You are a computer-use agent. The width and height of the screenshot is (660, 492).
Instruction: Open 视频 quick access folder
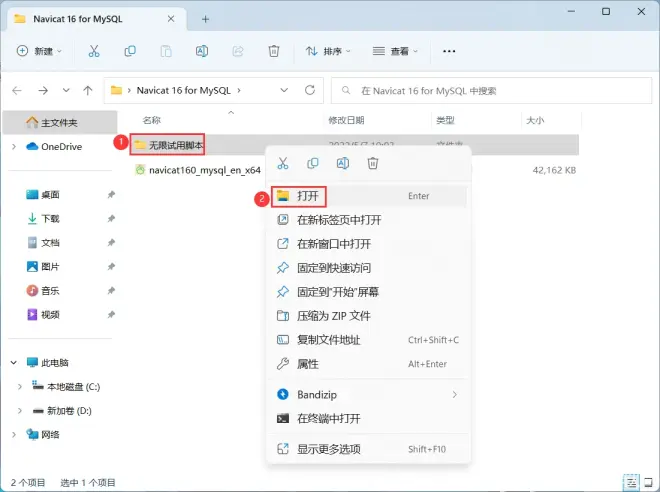(x=43, y=314)
